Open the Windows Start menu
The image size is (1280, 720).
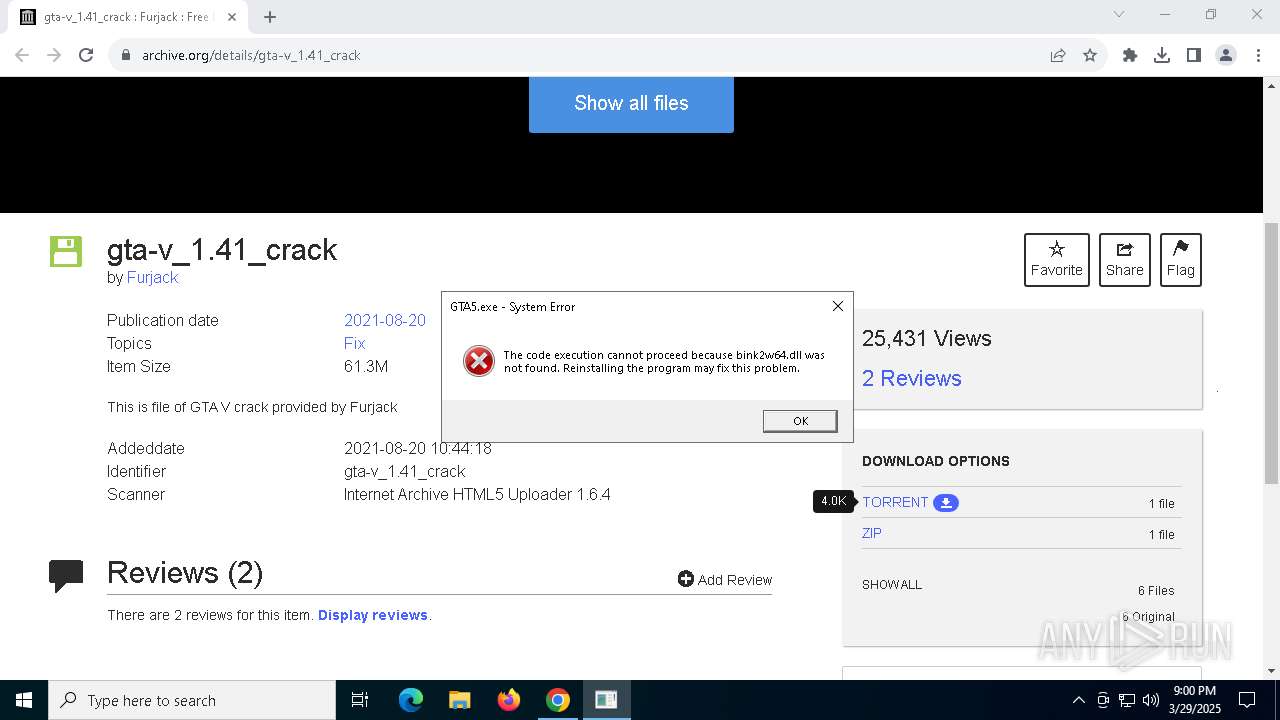click(x=24, y=700)
